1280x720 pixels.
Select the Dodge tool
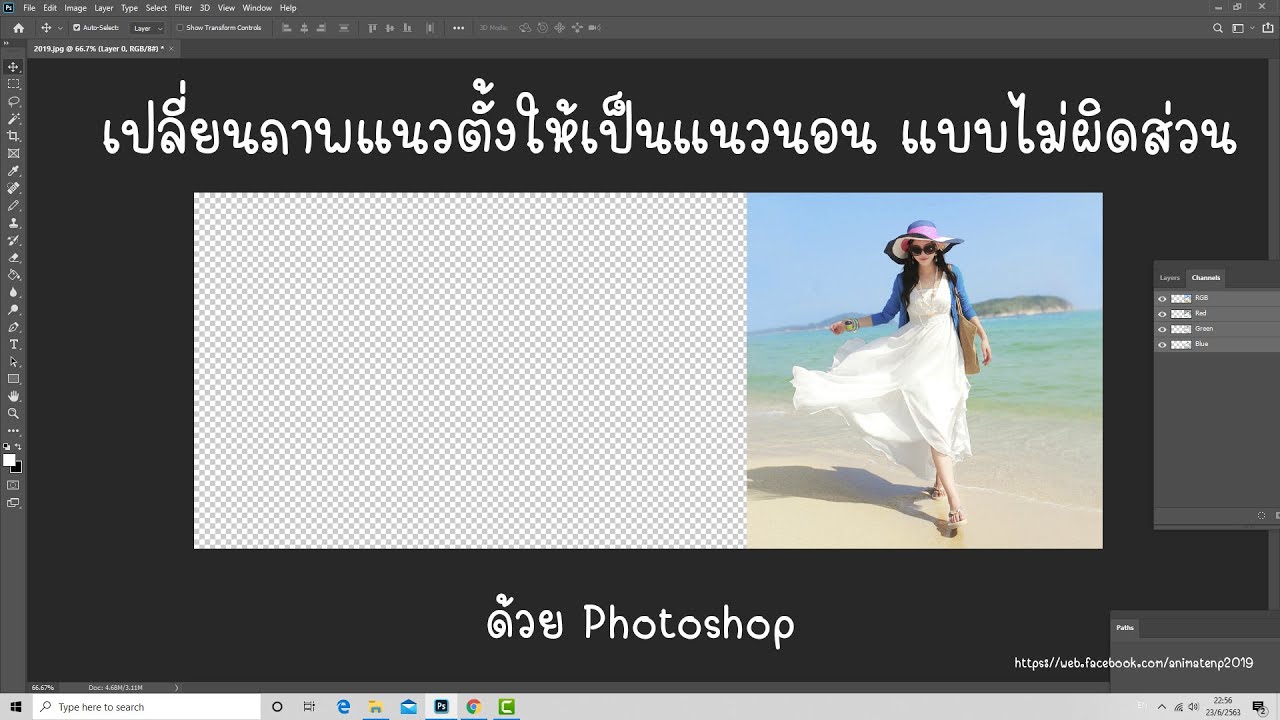[13, 309]
